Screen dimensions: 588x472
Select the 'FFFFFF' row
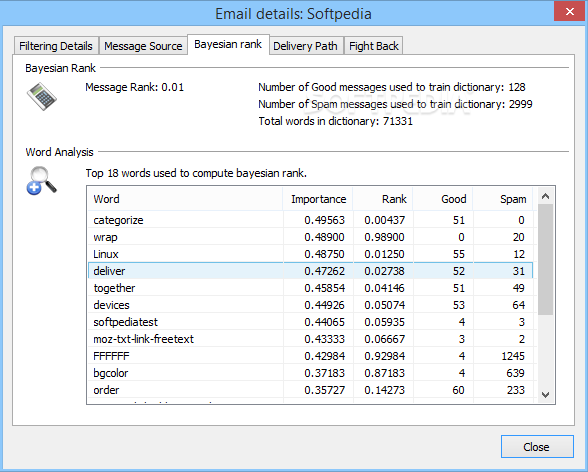click(310, 356)
